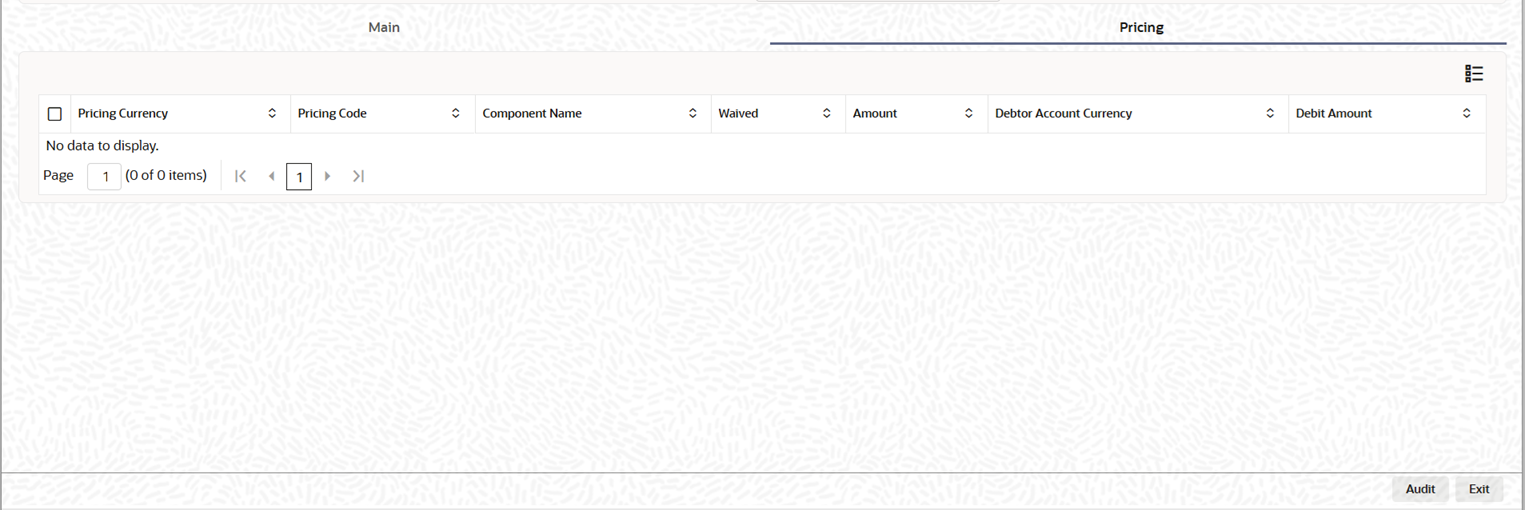
Task: Click the Audit button
Action: [x=1420, y=489]
